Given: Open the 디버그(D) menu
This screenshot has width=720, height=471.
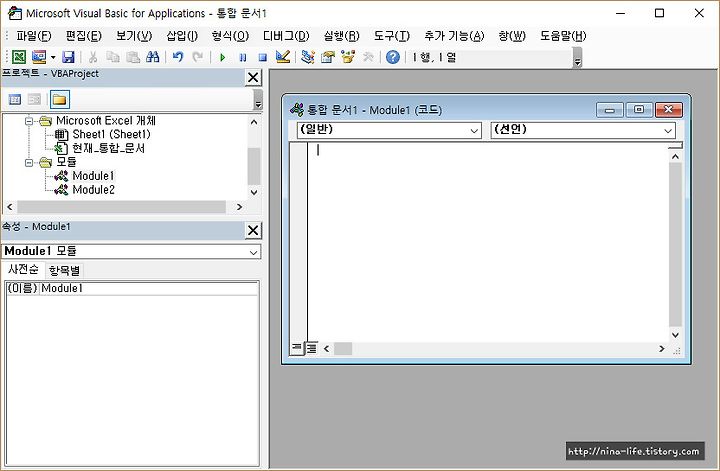Looking at the screenshot, I should point(286,36).
